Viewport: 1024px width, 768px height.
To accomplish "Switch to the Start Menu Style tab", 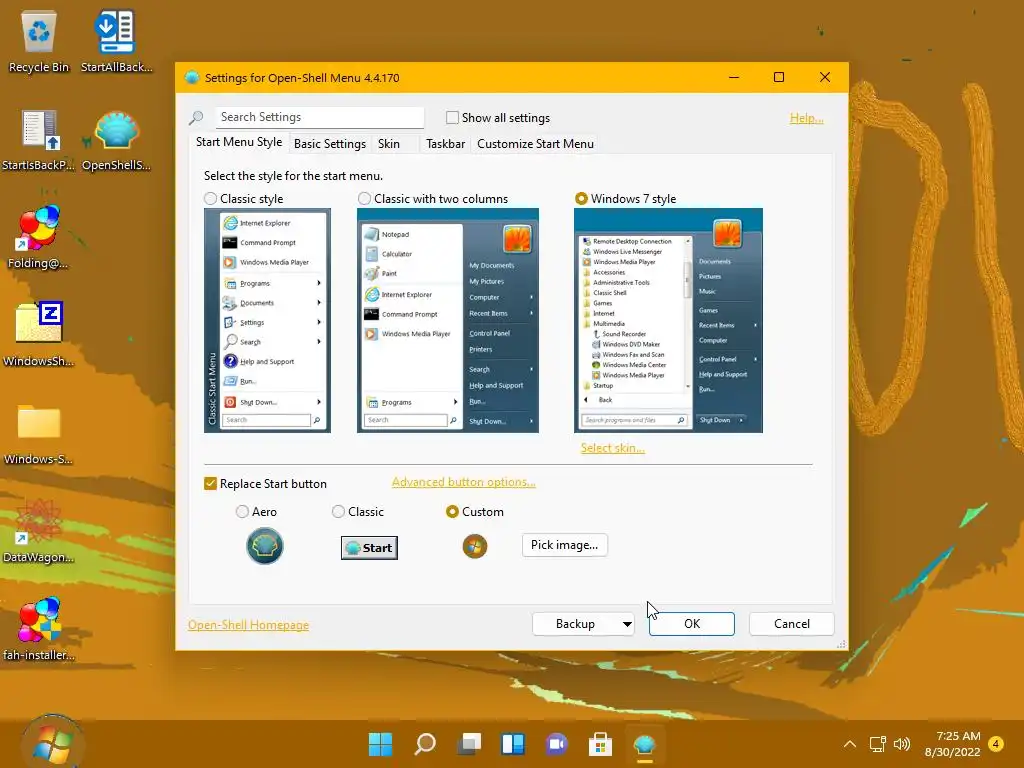I will 239,142.
